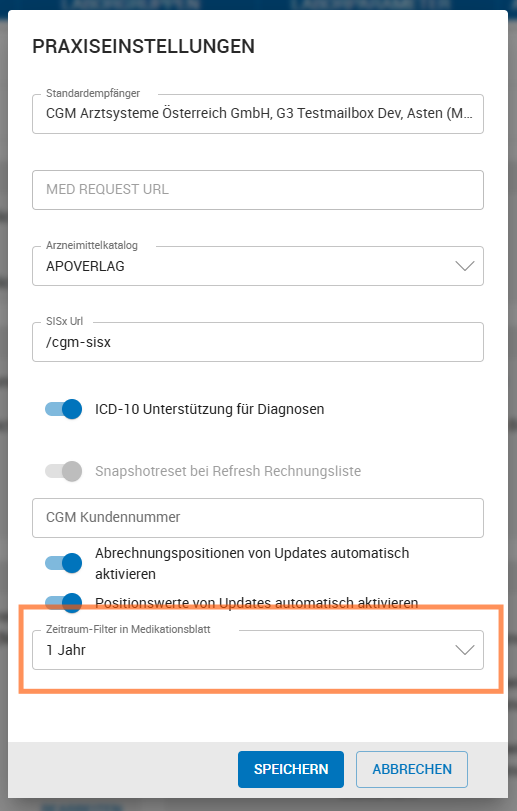Click into the SISx Url field
The height and width of the screenshot is (811, 517).
click(258, 342)
